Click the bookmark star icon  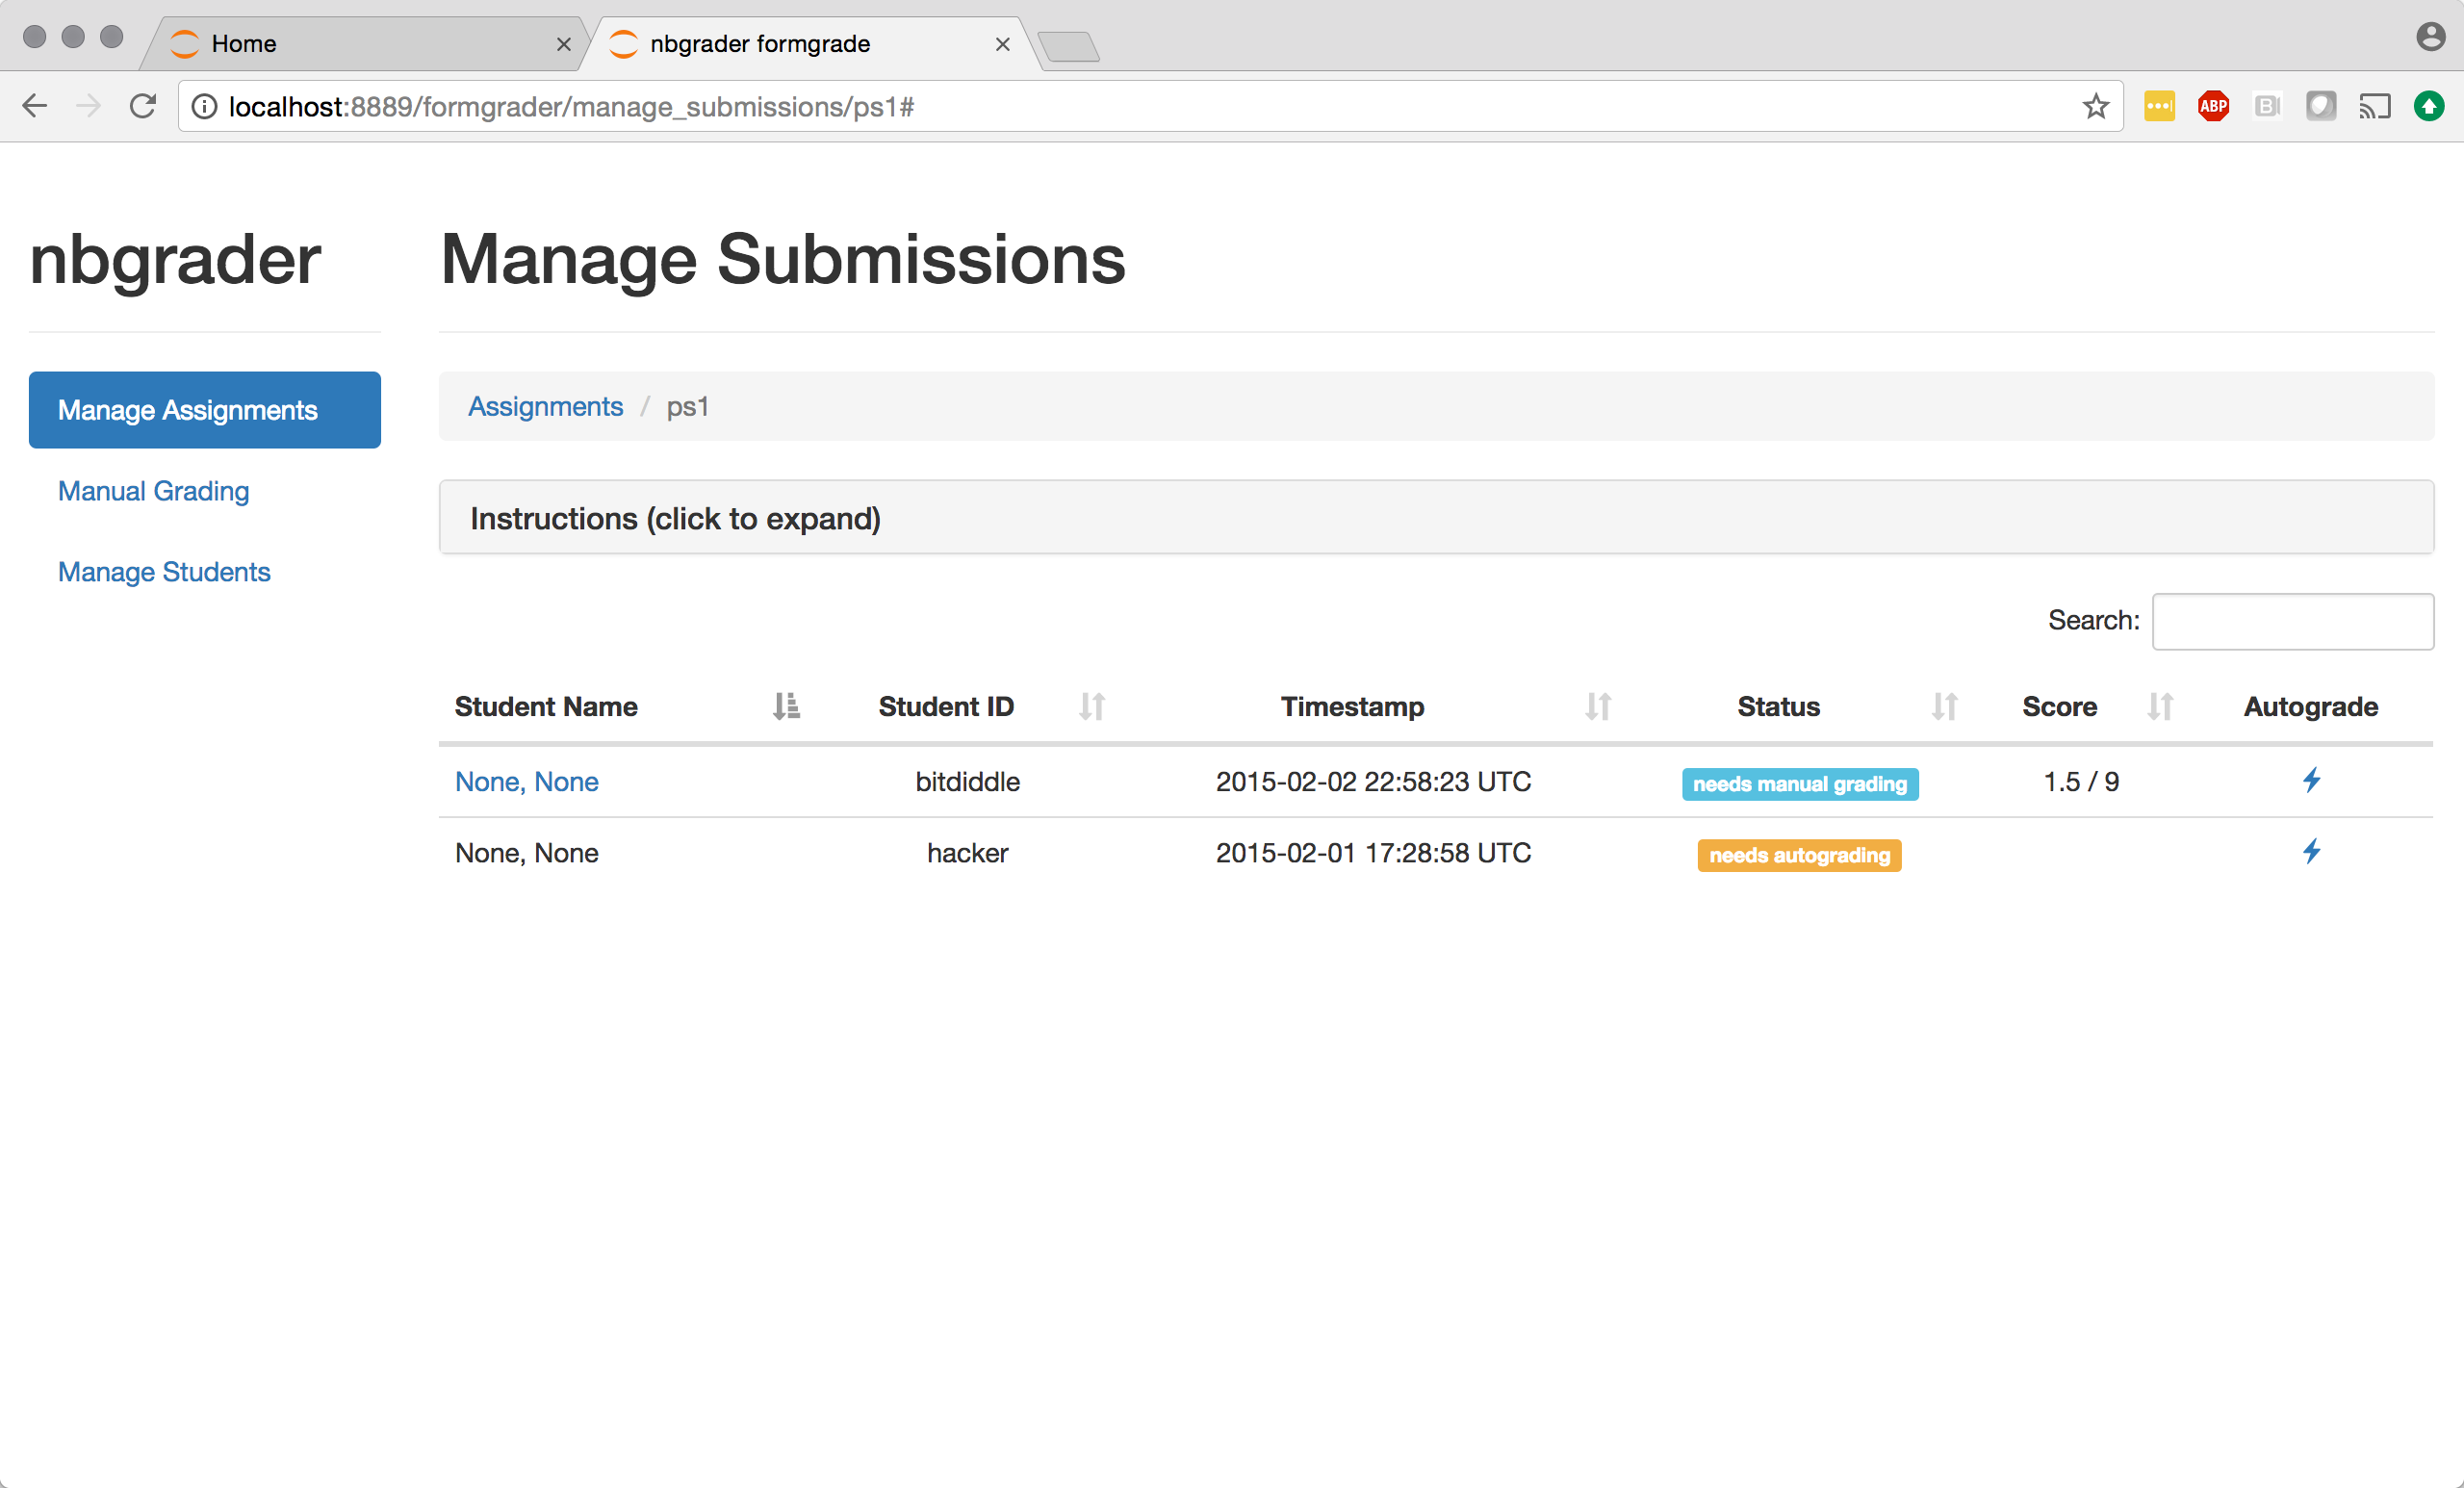pos(2095,106)
